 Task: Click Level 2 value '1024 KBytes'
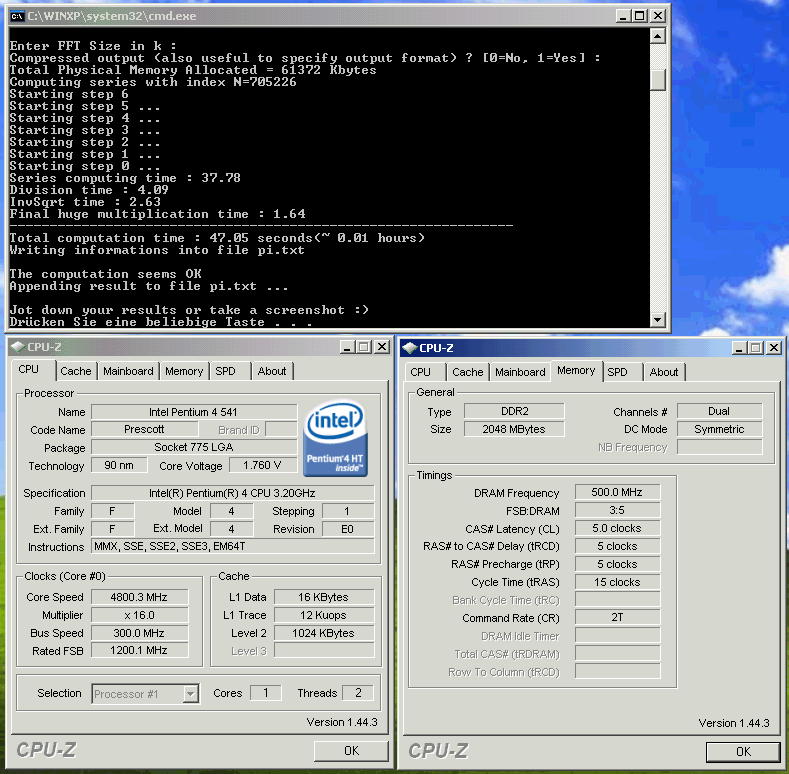coord(324,633)
